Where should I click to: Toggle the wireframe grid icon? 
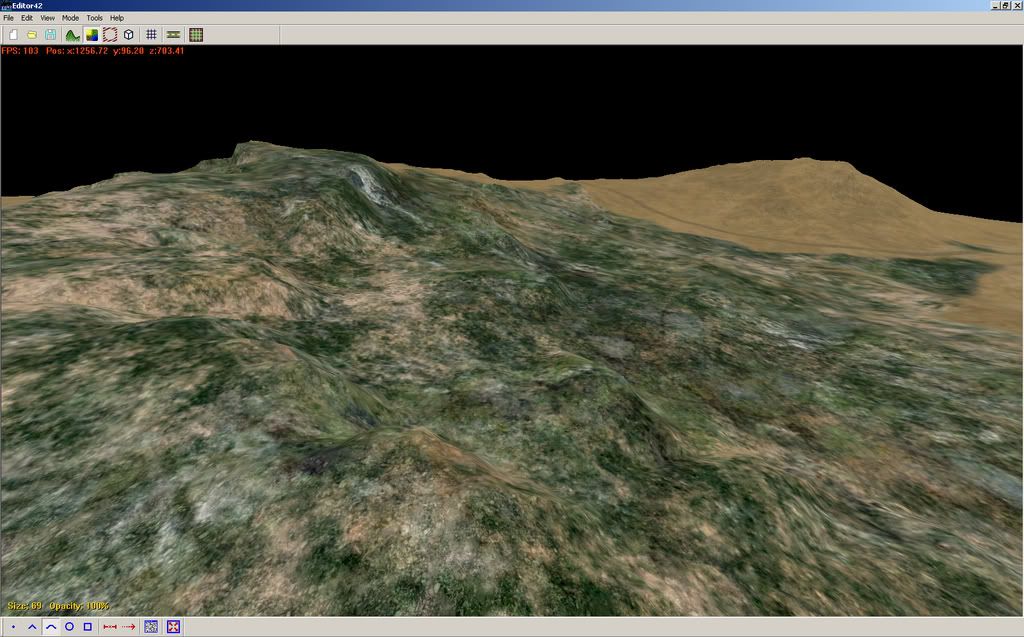point(151,35)
